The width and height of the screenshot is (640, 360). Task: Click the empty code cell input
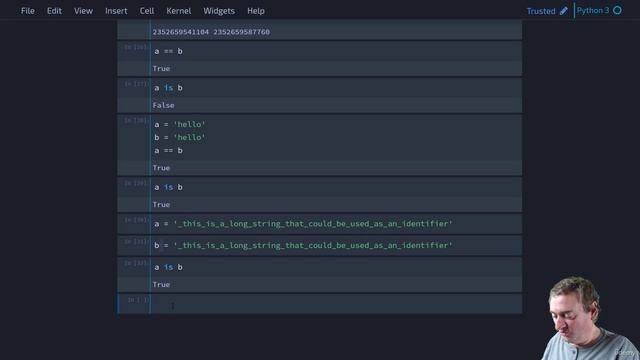click(x=336, y=304)
